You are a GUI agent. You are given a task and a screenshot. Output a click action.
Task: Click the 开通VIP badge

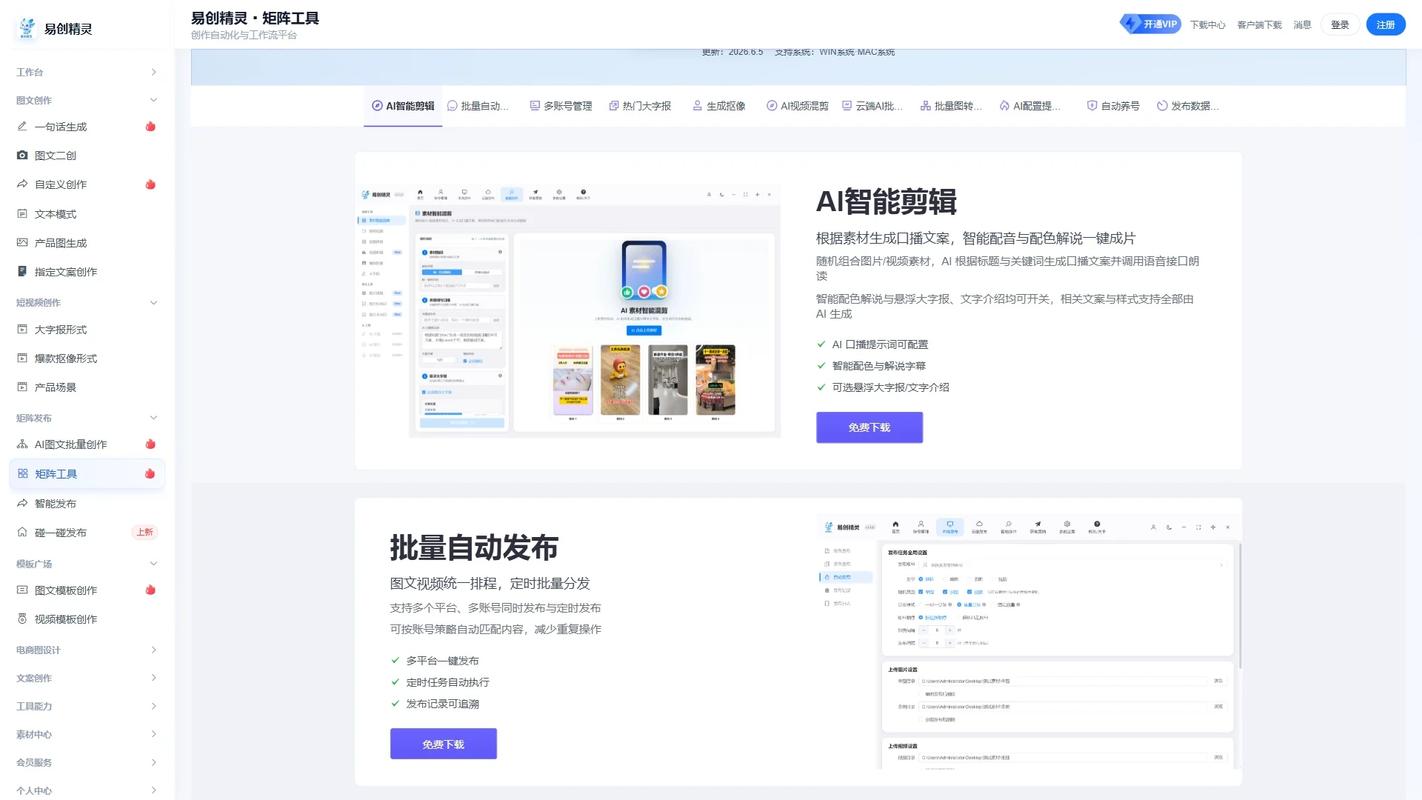click(x=1150, y=24)
